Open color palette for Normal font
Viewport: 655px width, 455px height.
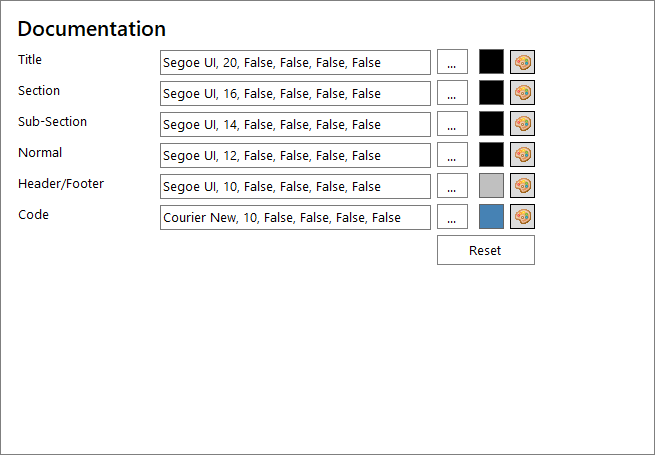522,155
